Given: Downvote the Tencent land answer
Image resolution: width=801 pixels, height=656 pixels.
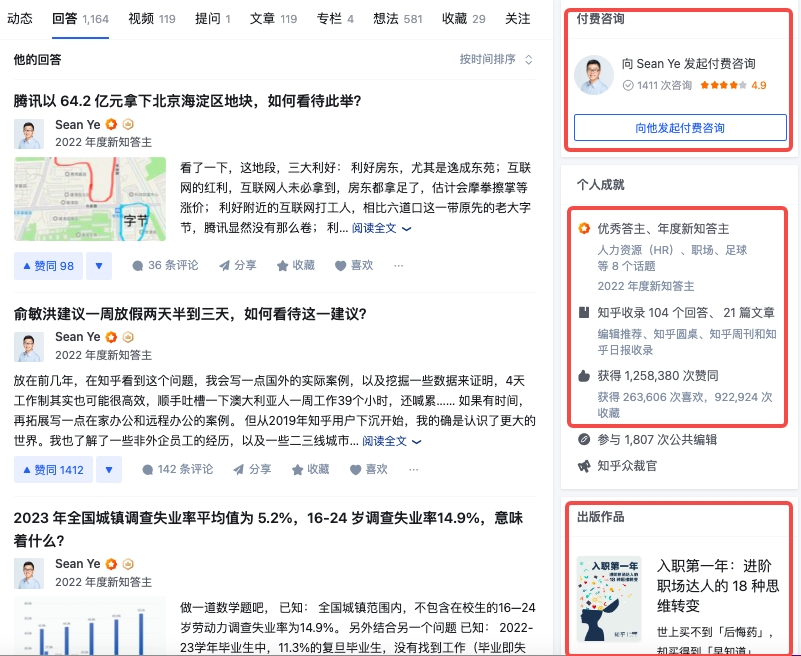Looking at the screenshot, I should (x=99, y=266).
